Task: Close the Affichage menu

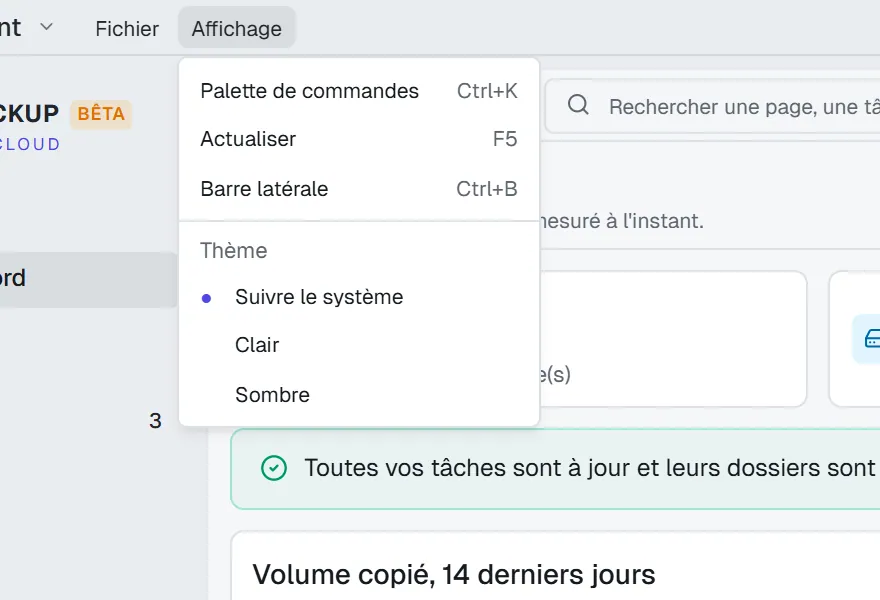Action: pos(236,28)
